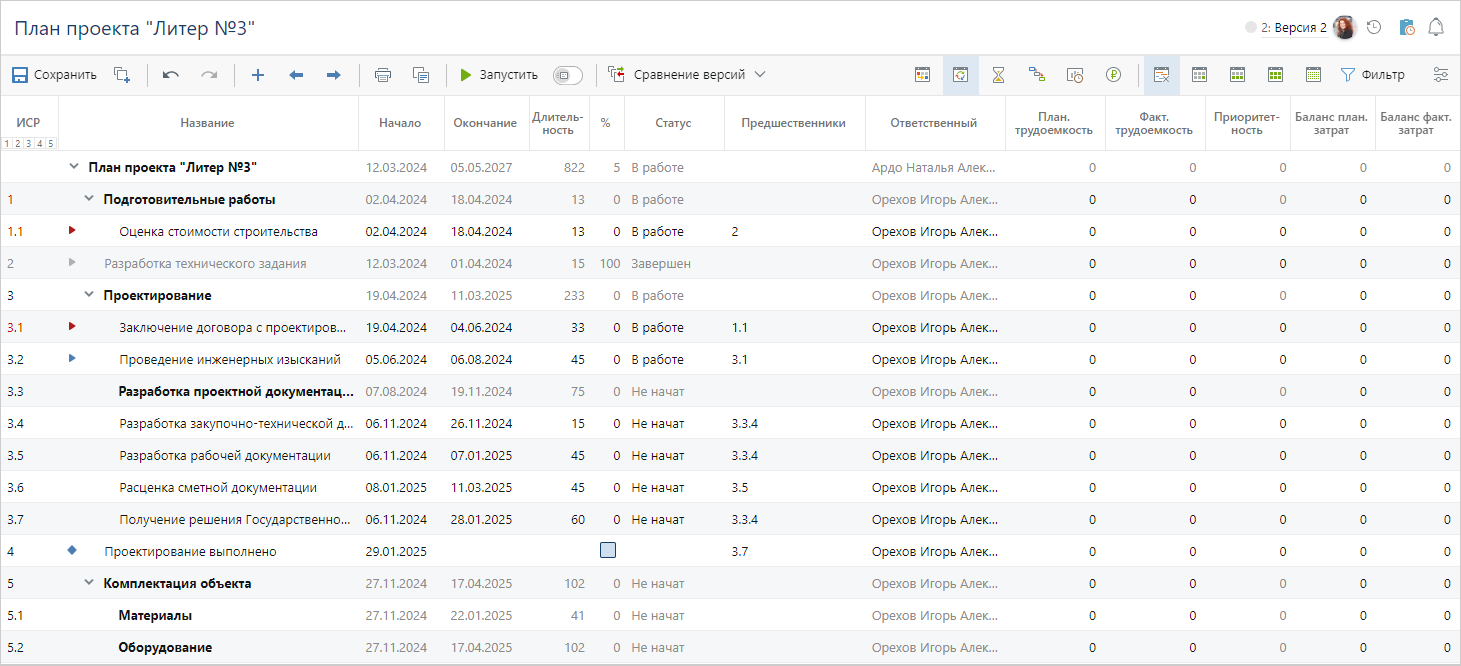Click the print icon
This screenshot has width=1461, height=666.
(382, 75)
